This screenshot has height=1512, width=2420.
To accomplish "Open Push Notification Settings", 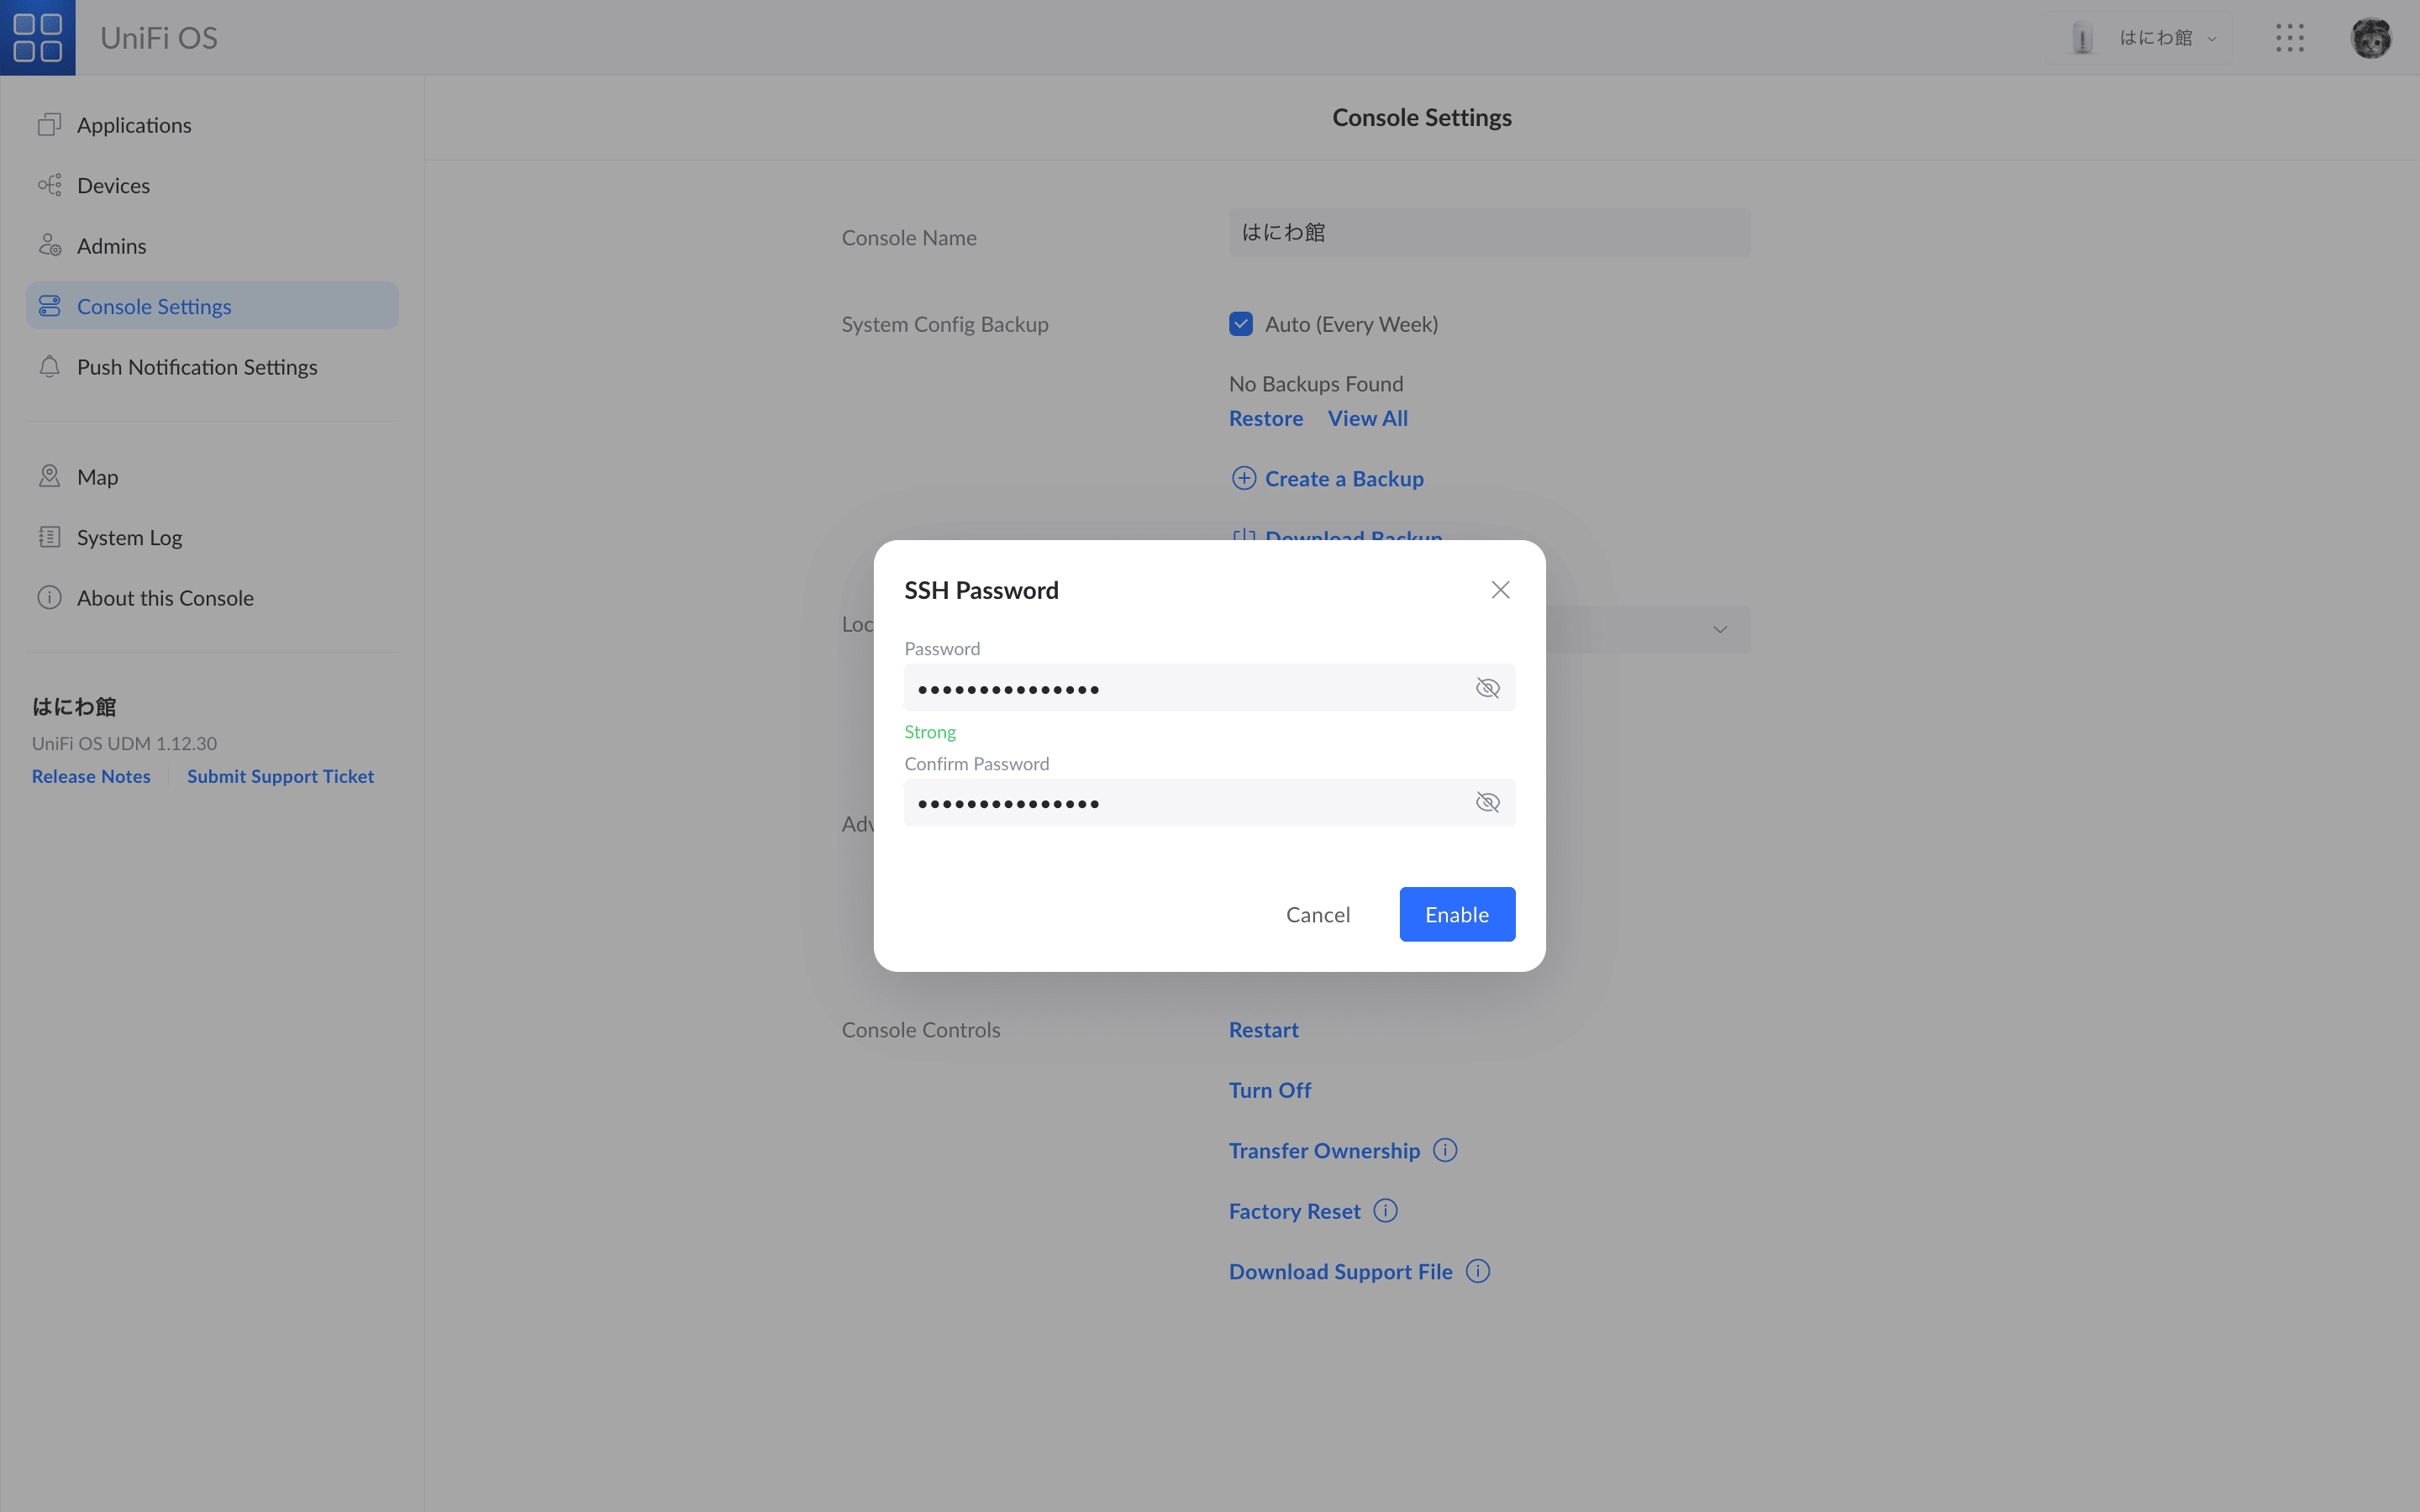I will point(212,367).
